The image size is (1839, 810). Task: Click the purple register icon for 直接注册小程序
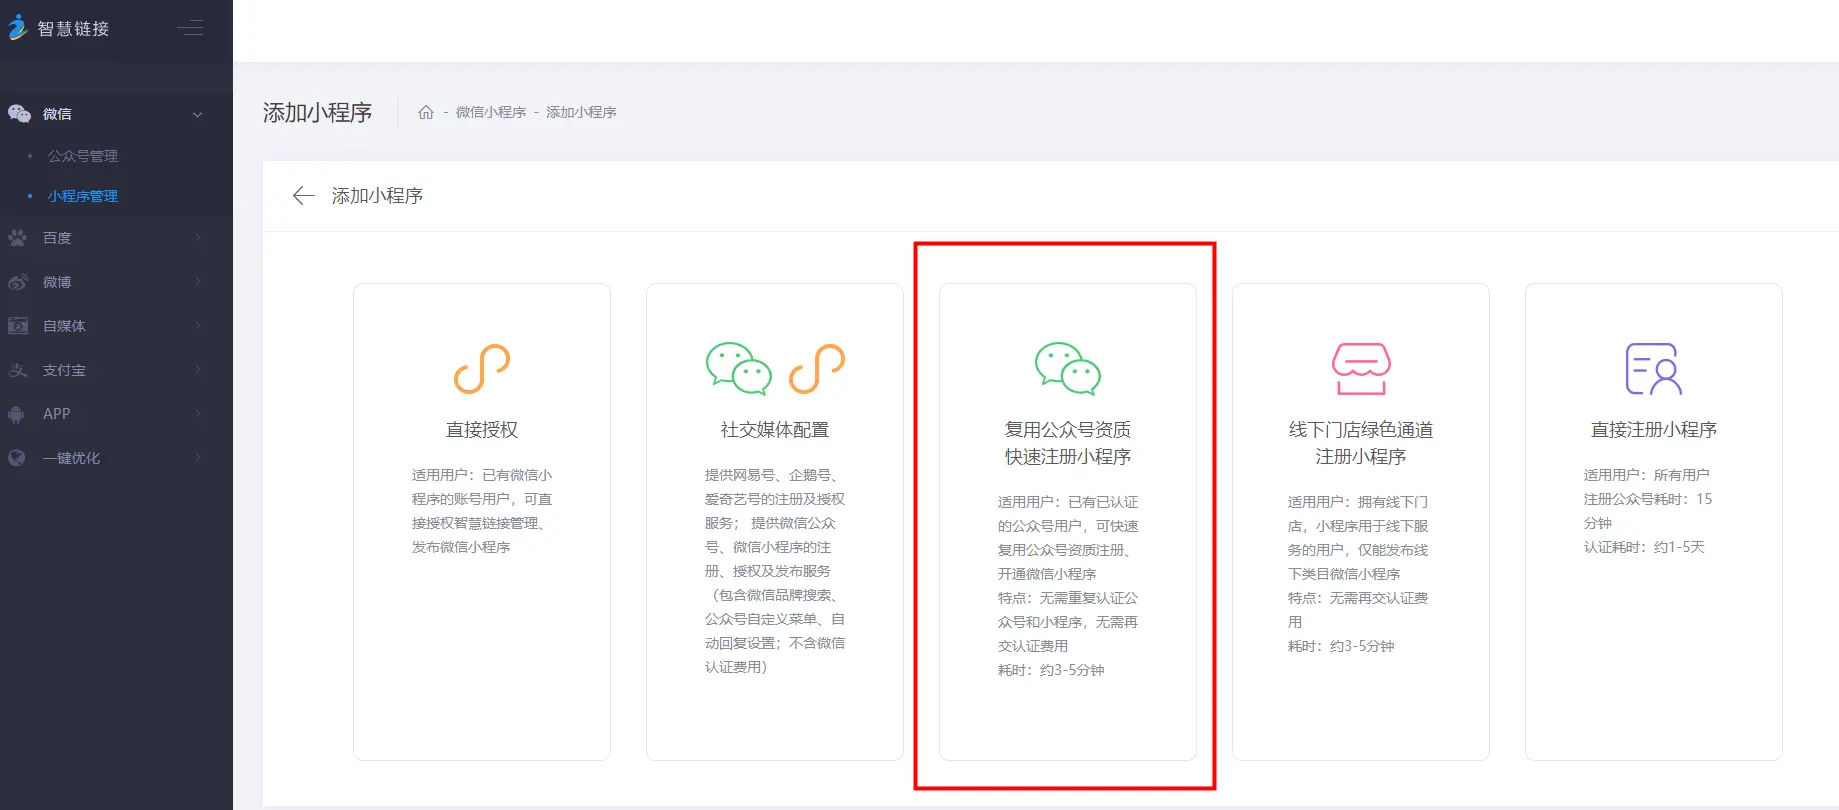point(1653,368)
